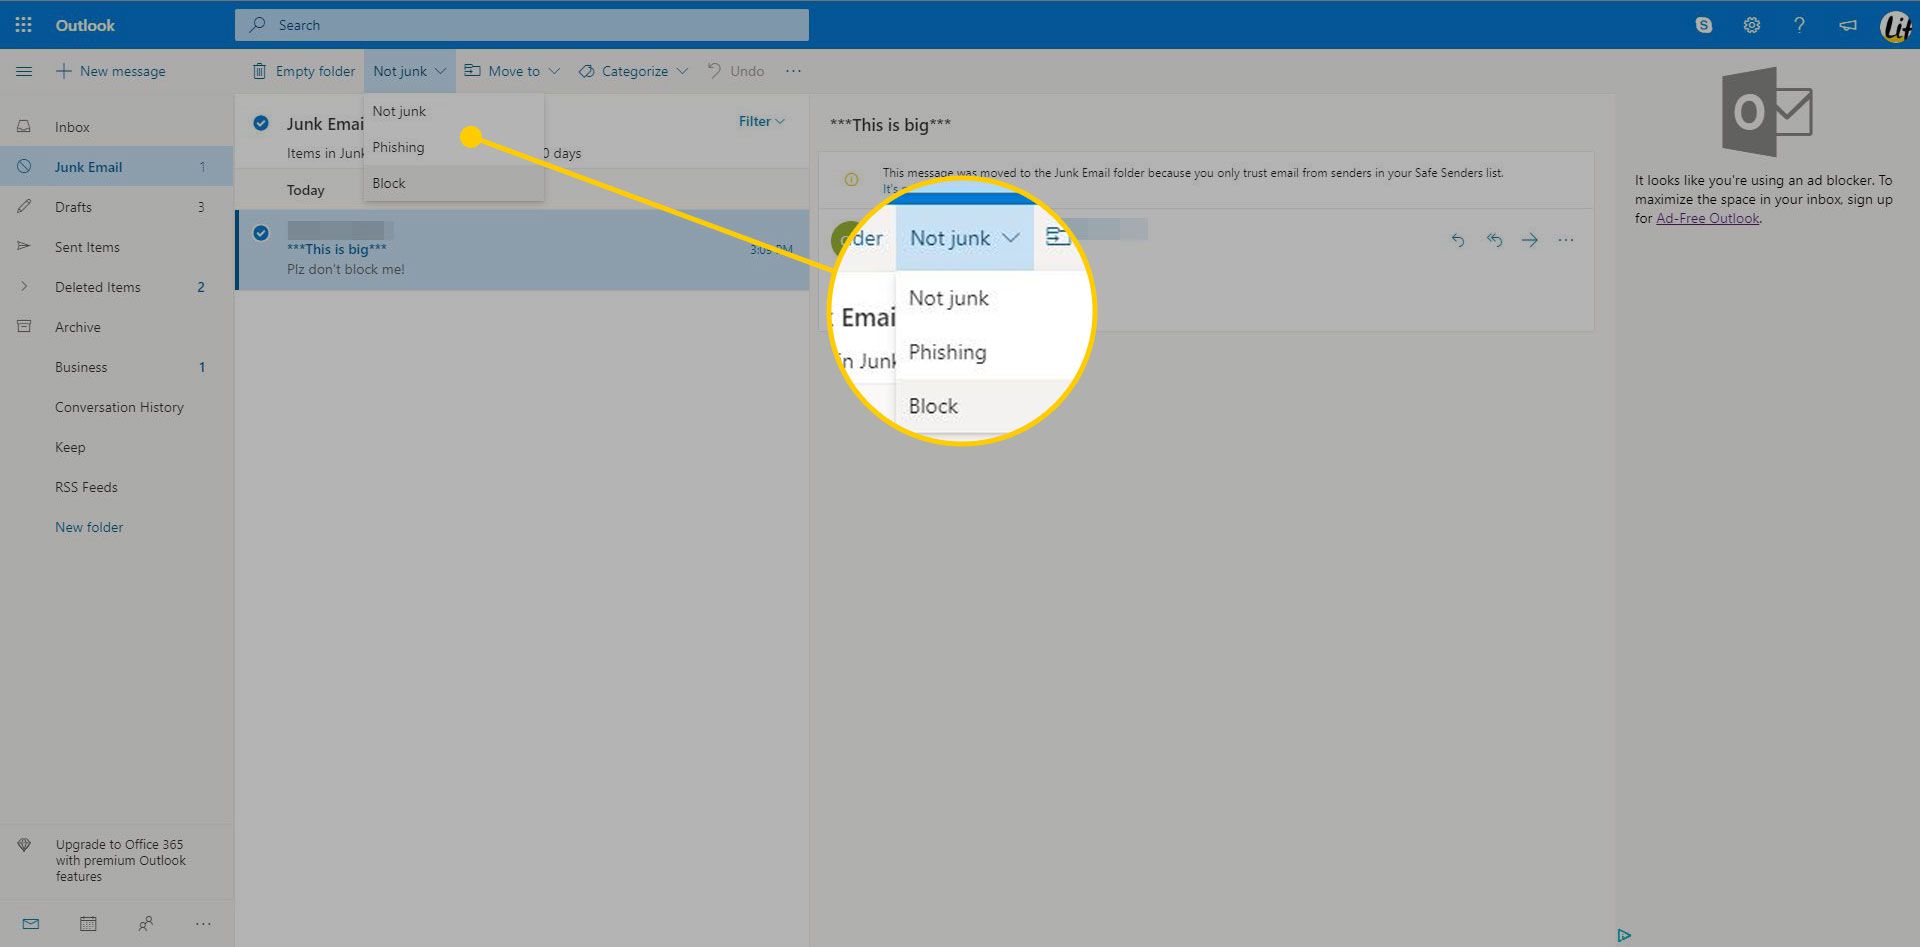Click the Outlook logo image in ad pane
The width and height of the screenshot is (1920, 947).
1766,112
